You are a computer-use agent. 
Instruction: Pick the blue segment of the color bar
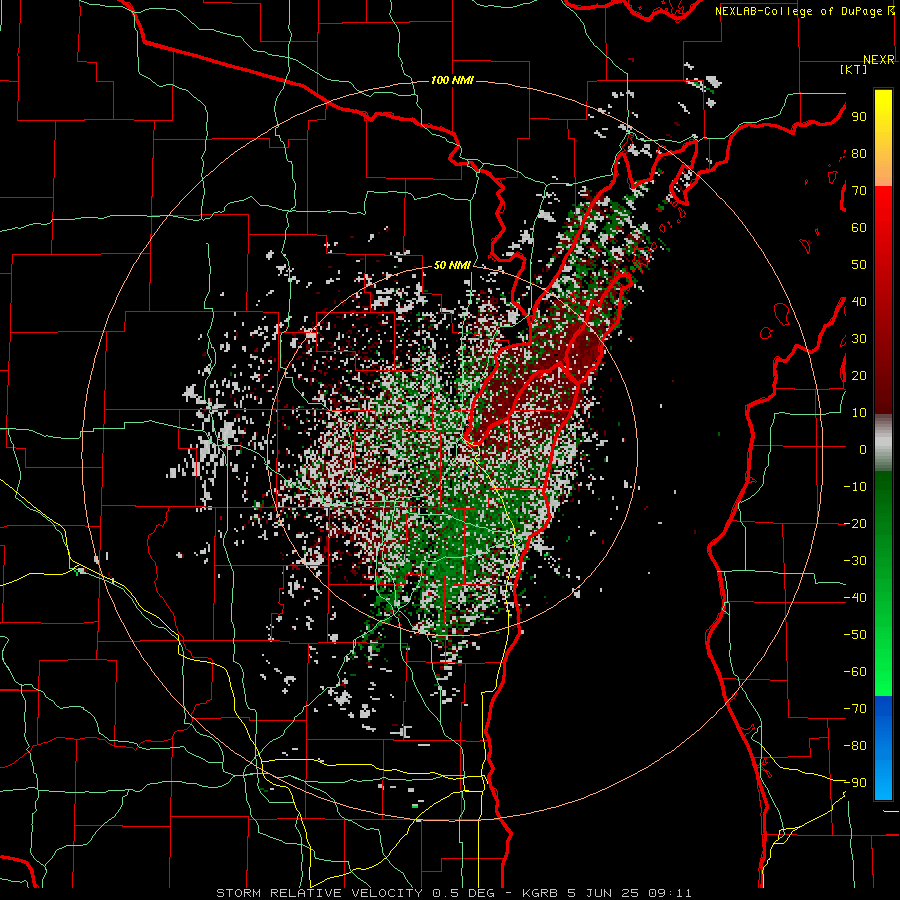pyautogui.click(x=883, y=748)
